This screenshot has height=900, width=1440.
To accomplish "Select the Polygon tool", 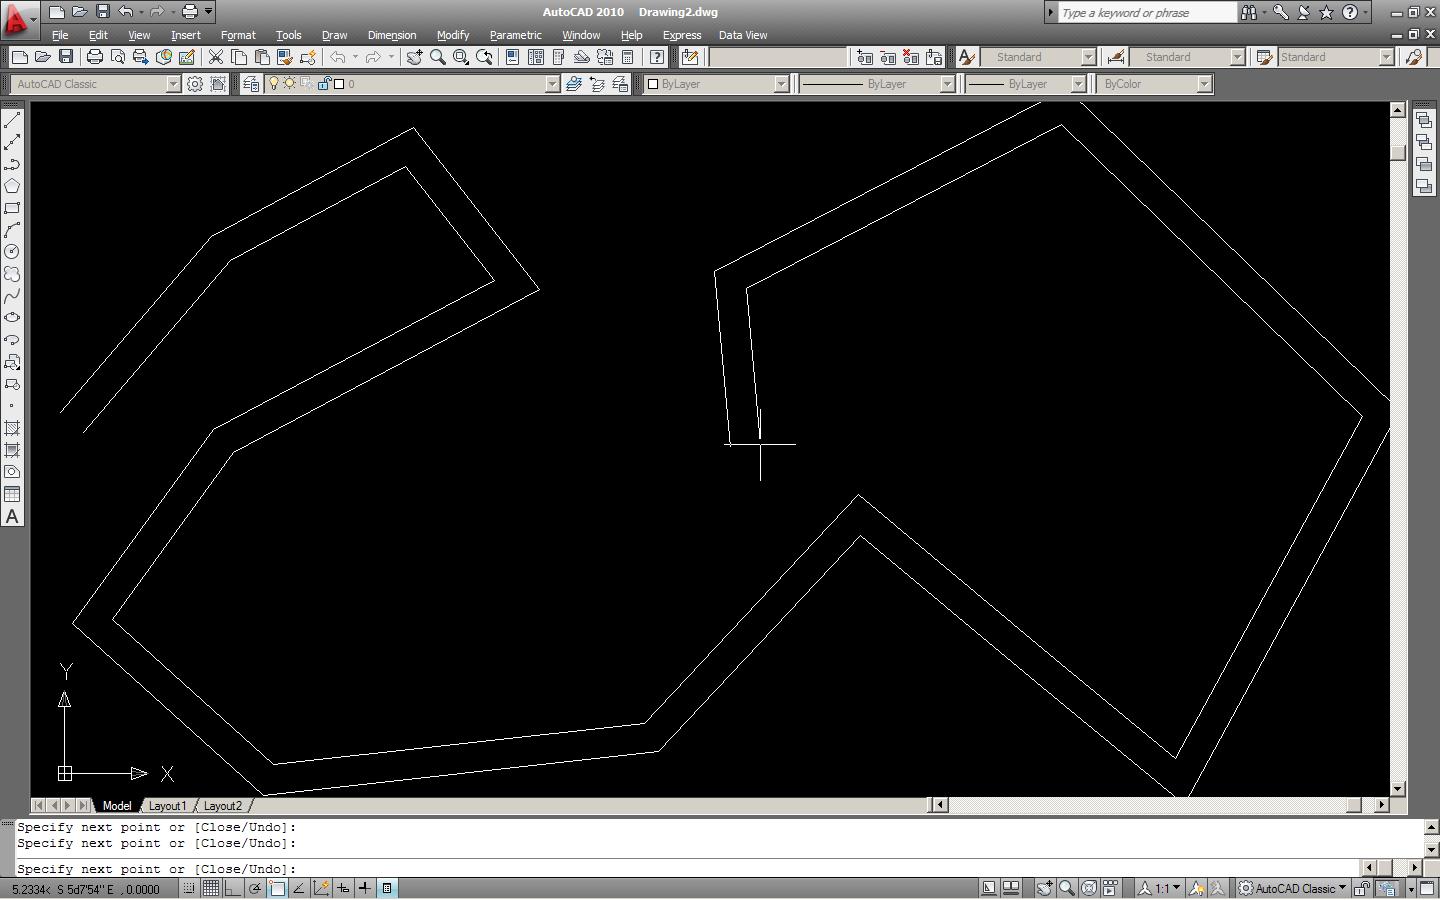I will click(13, 185).
